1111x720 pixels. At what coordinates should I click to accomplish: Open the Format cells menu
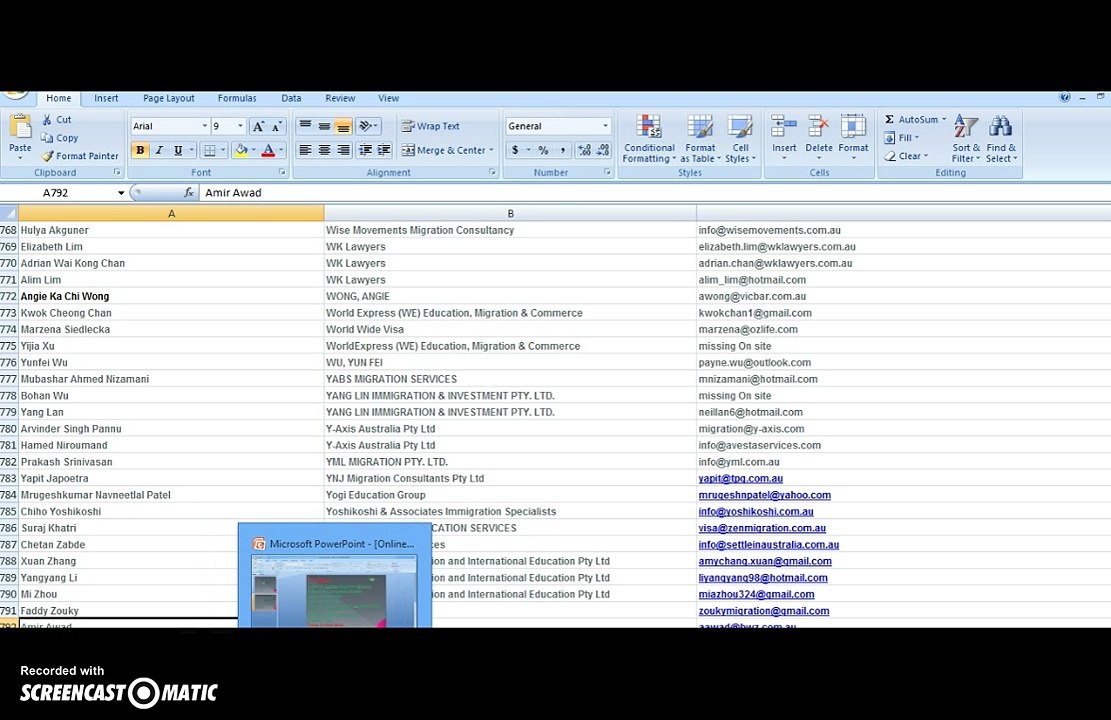coord(853,137)
